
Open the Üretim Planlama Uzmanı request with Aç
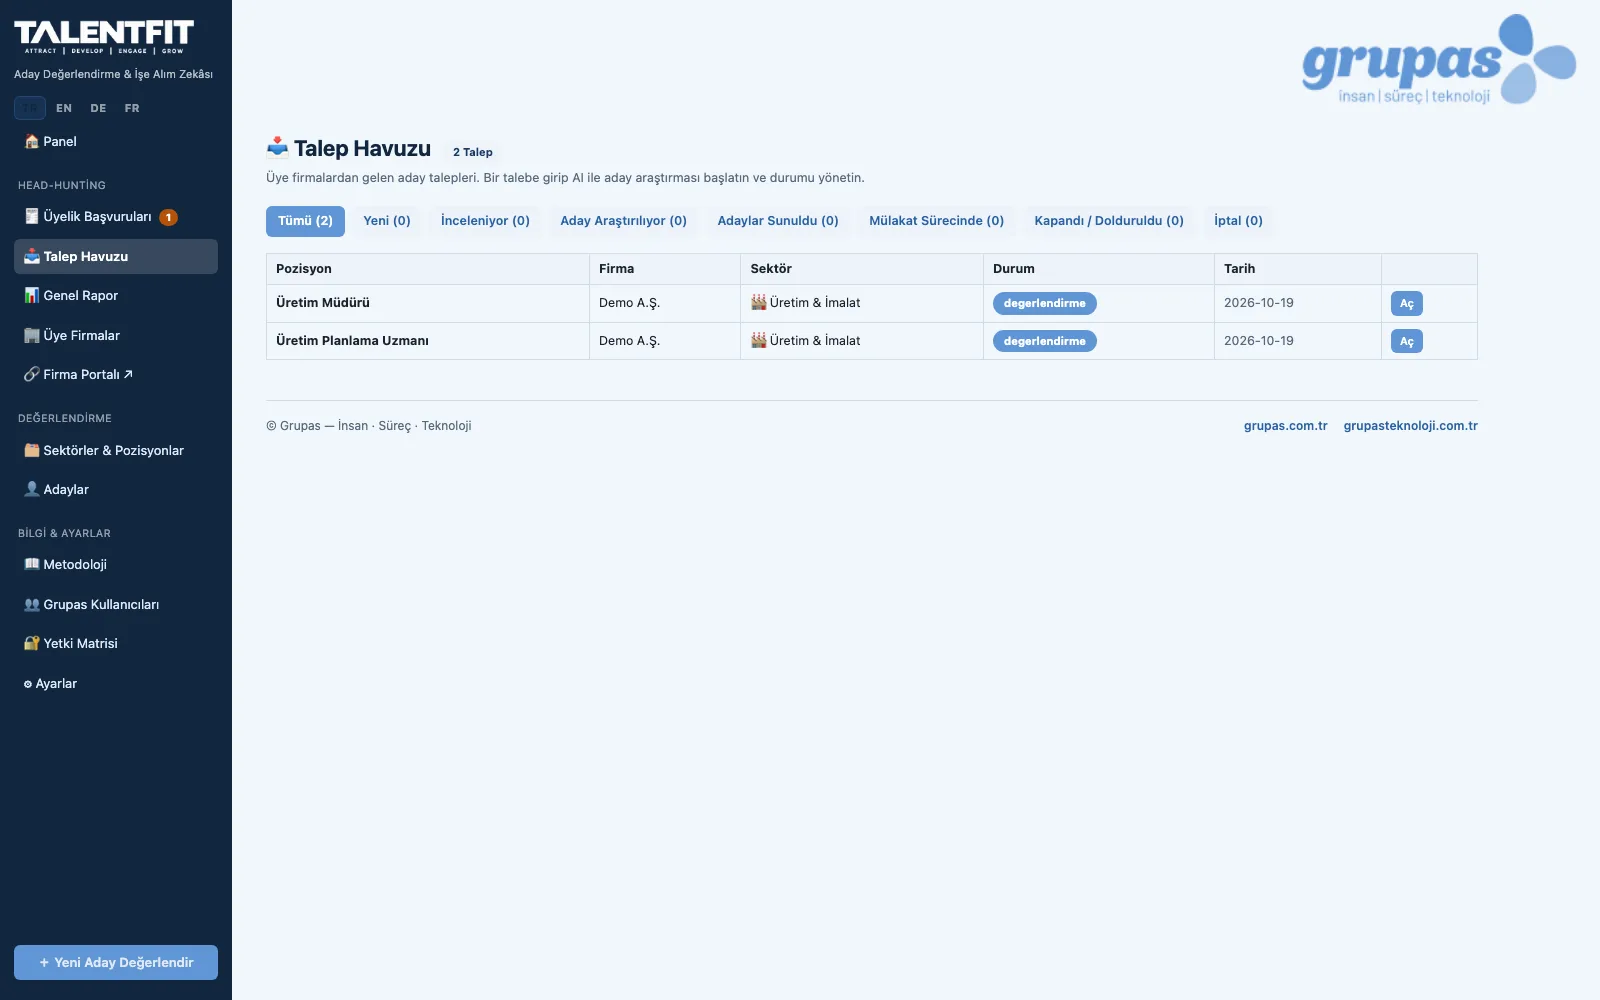tap(1406, 342)
